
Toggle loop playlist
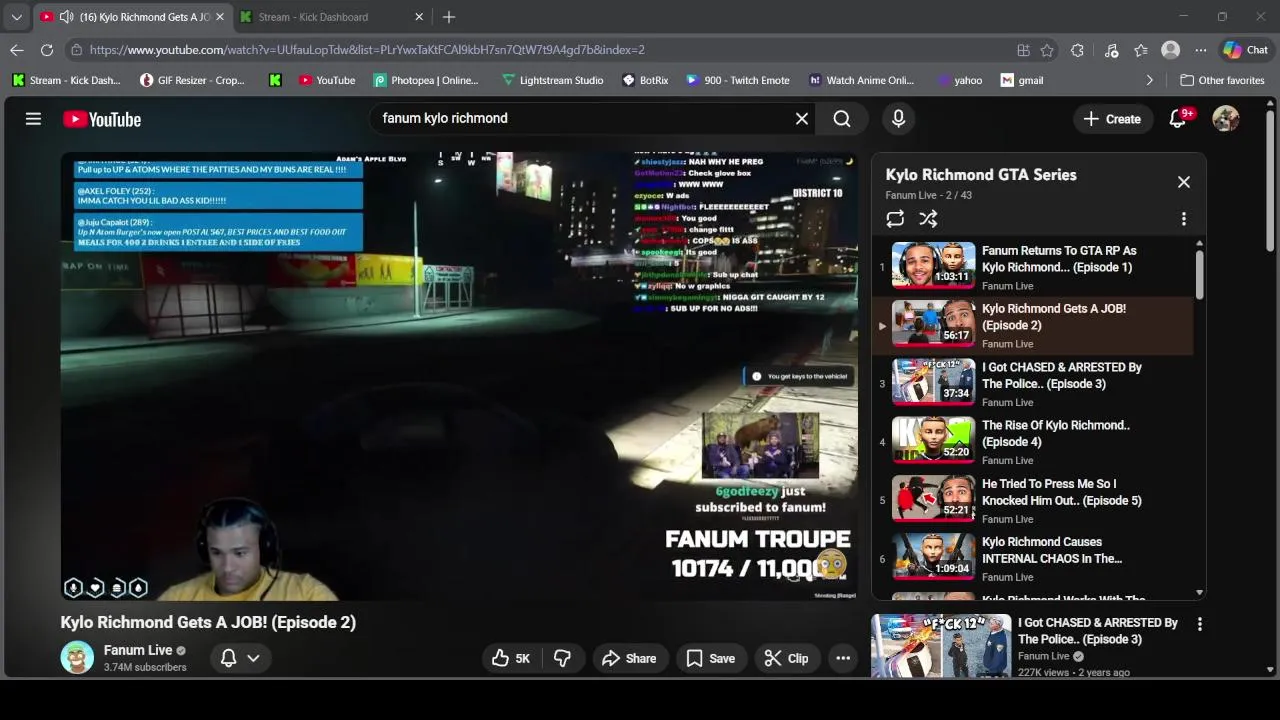[x=895, y=219]
